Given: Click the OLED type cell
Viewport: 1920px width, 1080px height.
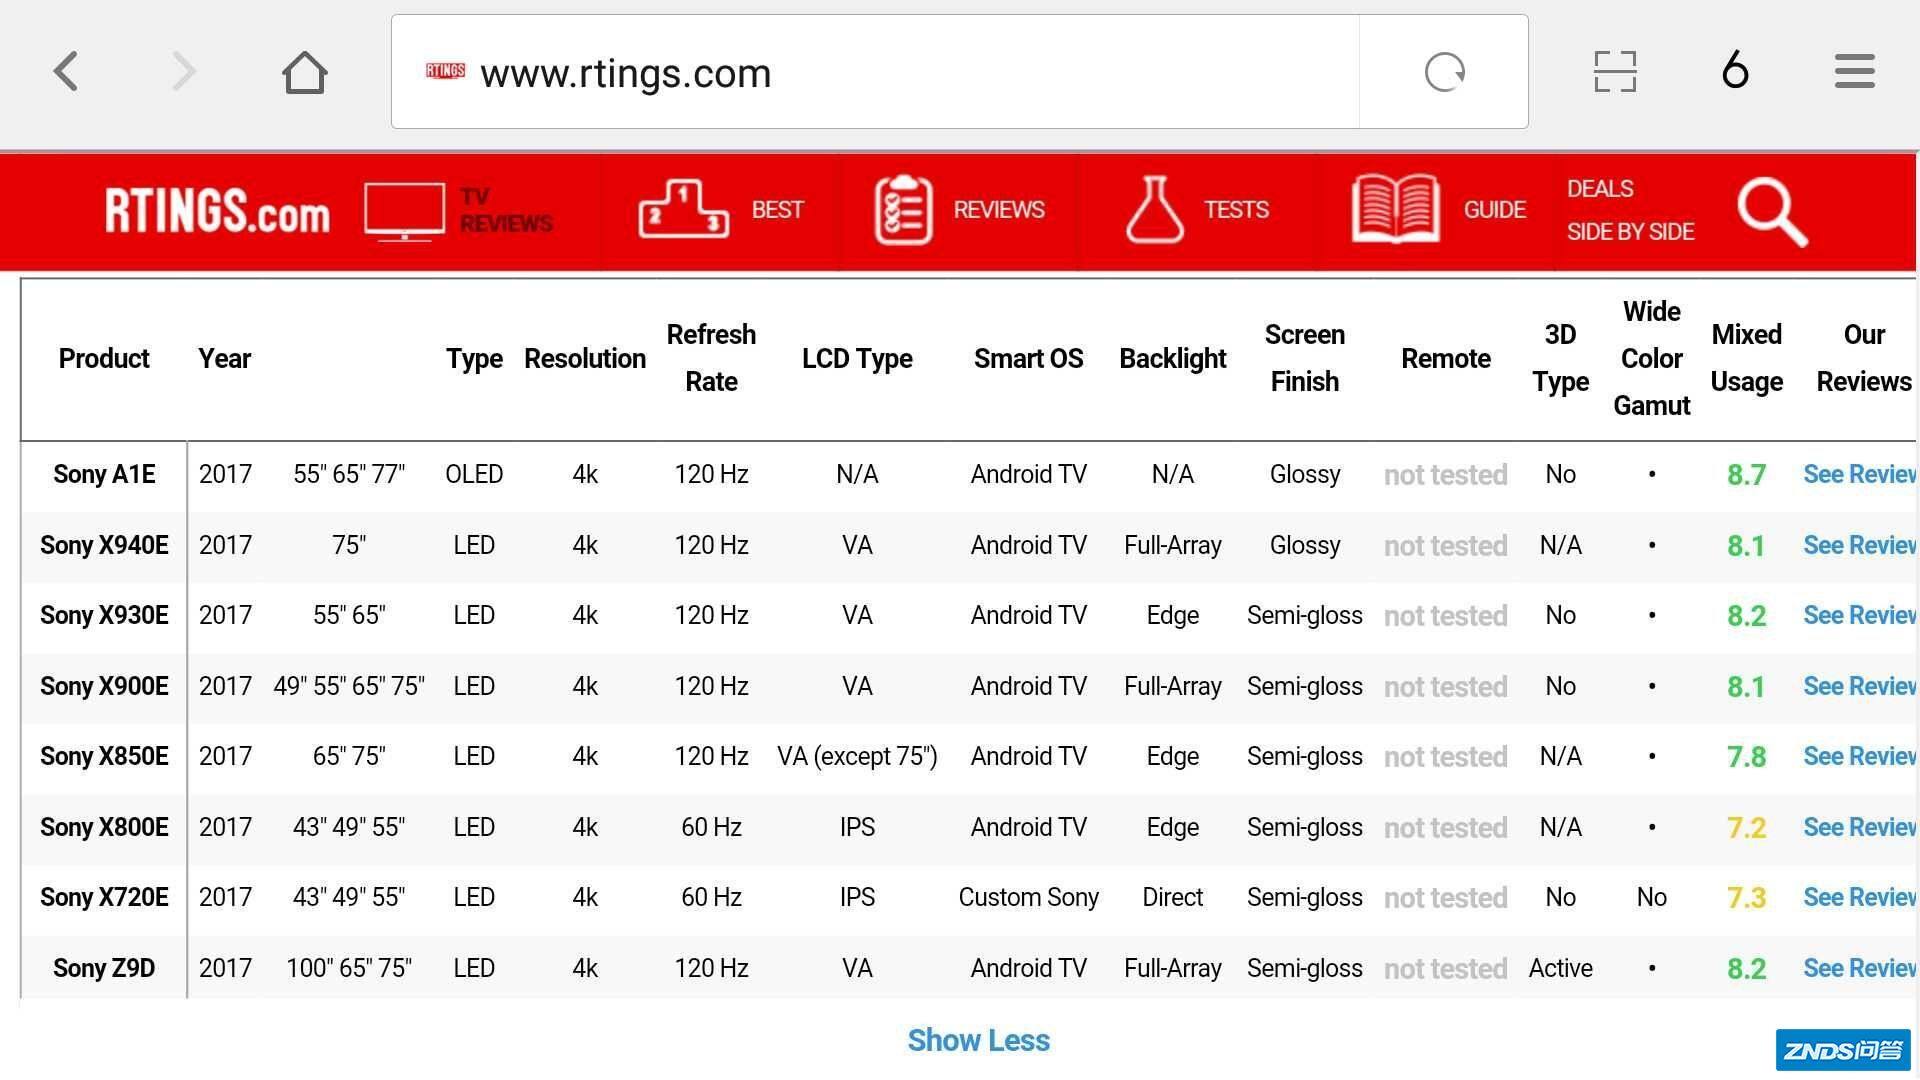Looking at the screenshot, I should (474, 475).
